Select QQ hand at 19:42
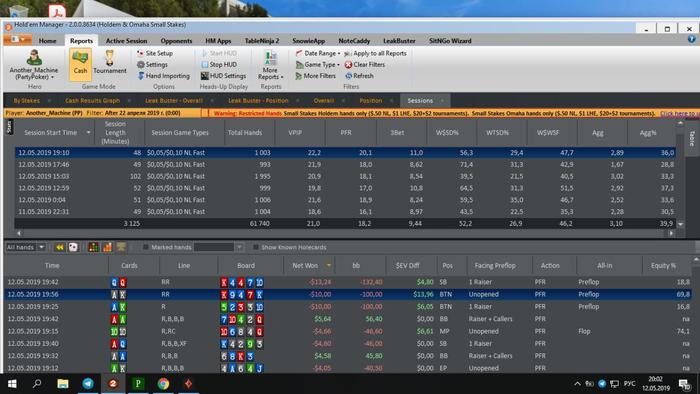This screenshot has height=394, width=700. coord(348,282)
